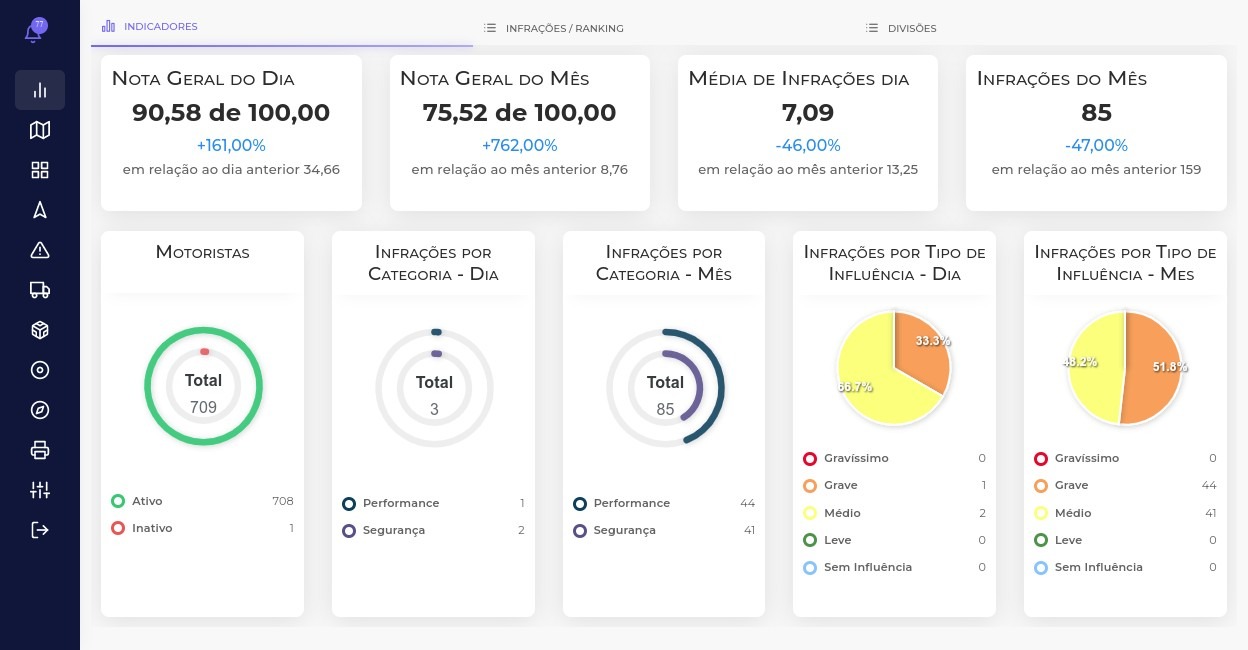
Task: Click Gravíssimo legend swatch in Tipo de Influência - Mes
Action: coord(1041,458)
